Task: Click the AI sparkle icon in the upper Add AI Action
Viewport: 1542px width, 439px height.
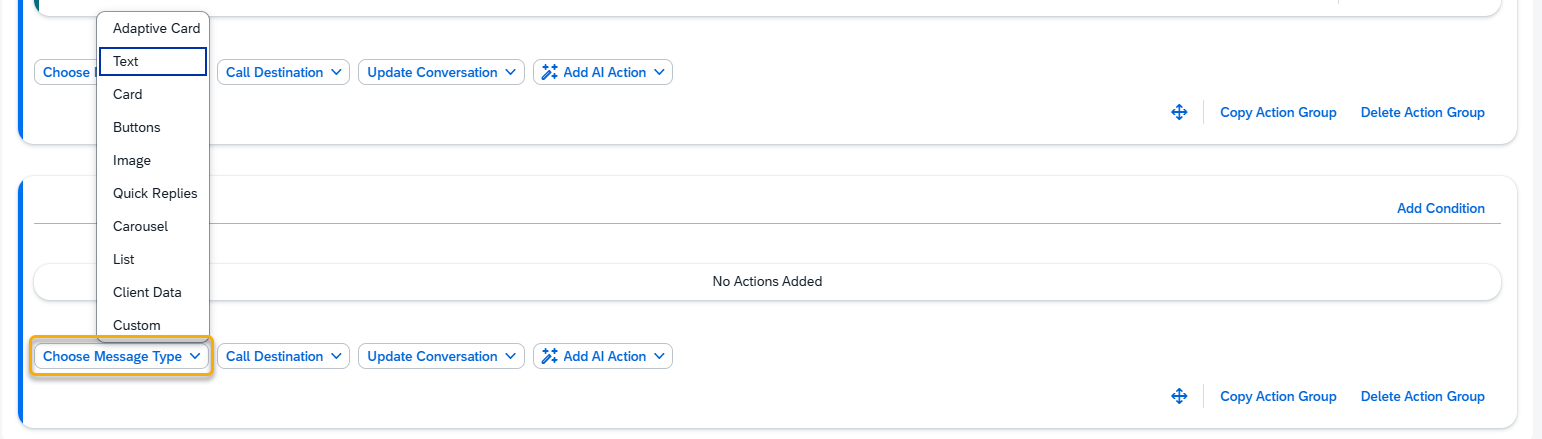Action: pyautogui.click(x=549, y=73)
